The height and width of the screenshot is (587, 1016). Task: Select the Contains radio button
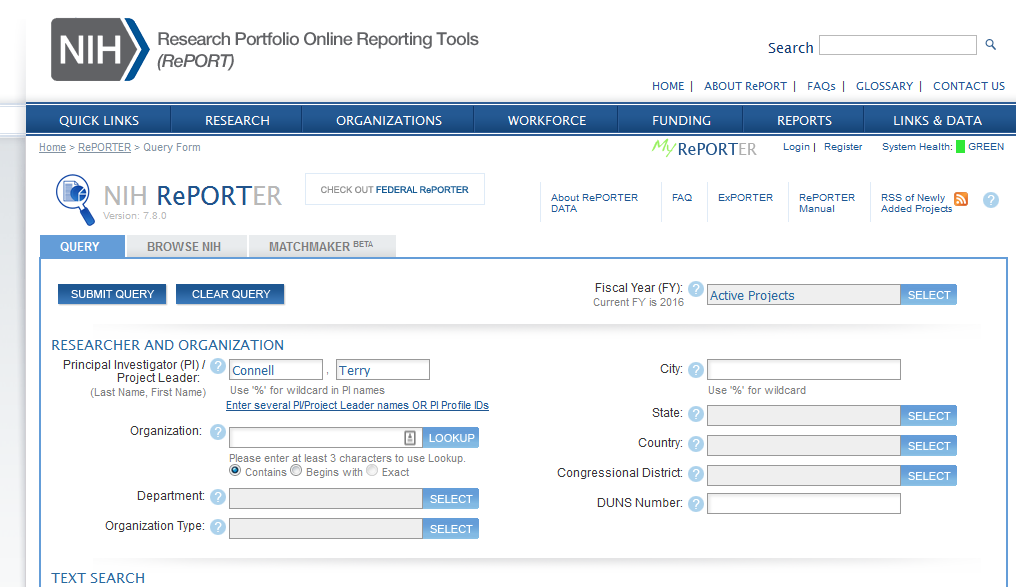(235, 471)
